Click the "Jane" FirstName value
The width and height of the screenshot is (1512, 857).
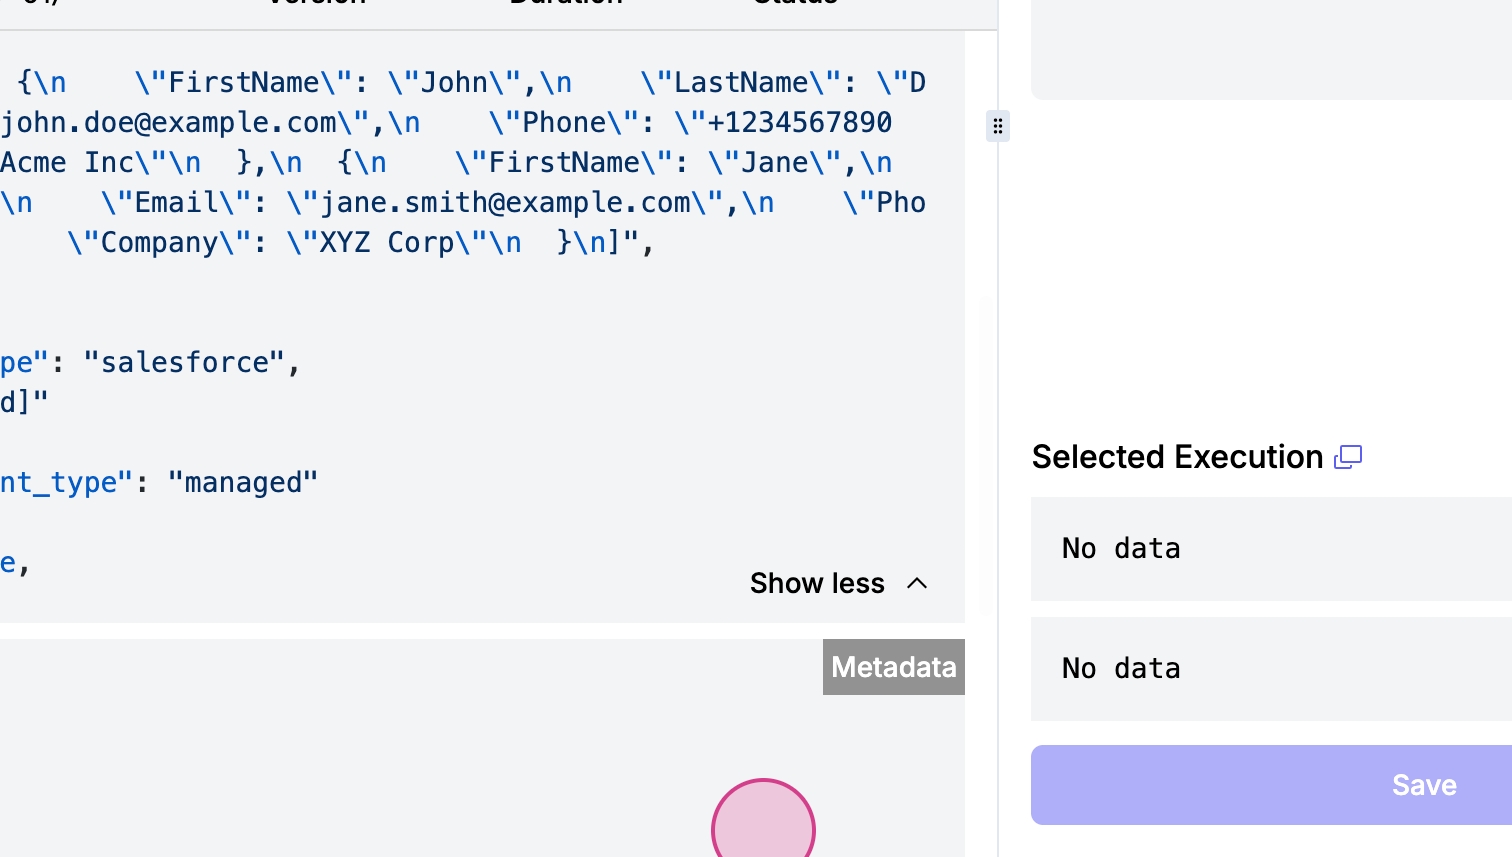(x=774, y=163)
